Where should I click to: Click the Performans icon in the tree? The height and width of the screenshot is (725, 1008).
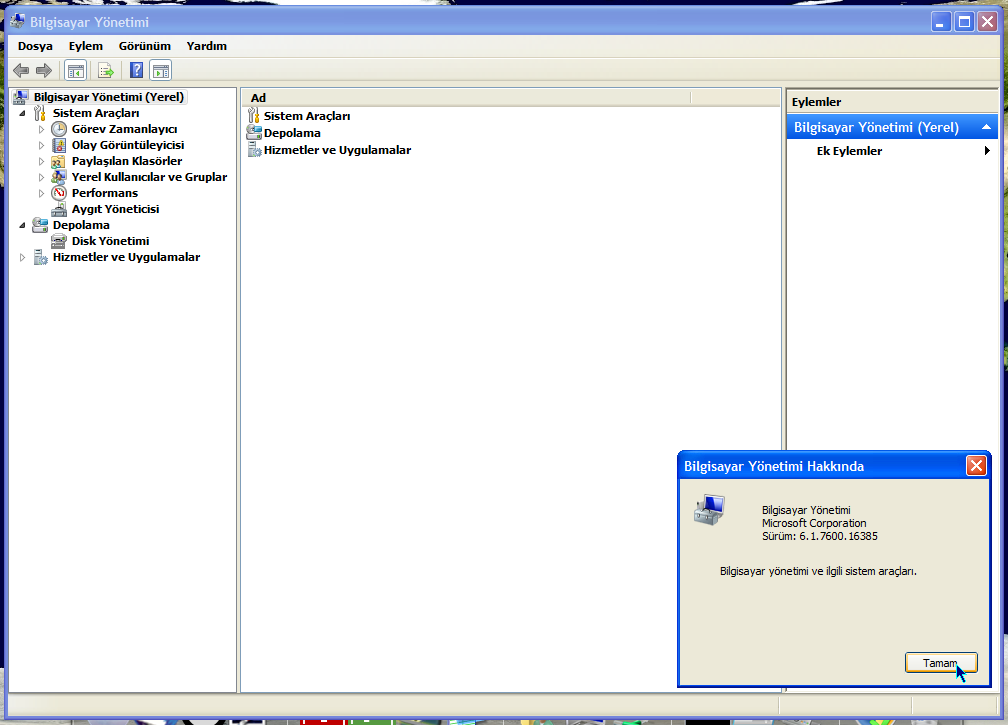pyautogui.click(x=59, y=193)
